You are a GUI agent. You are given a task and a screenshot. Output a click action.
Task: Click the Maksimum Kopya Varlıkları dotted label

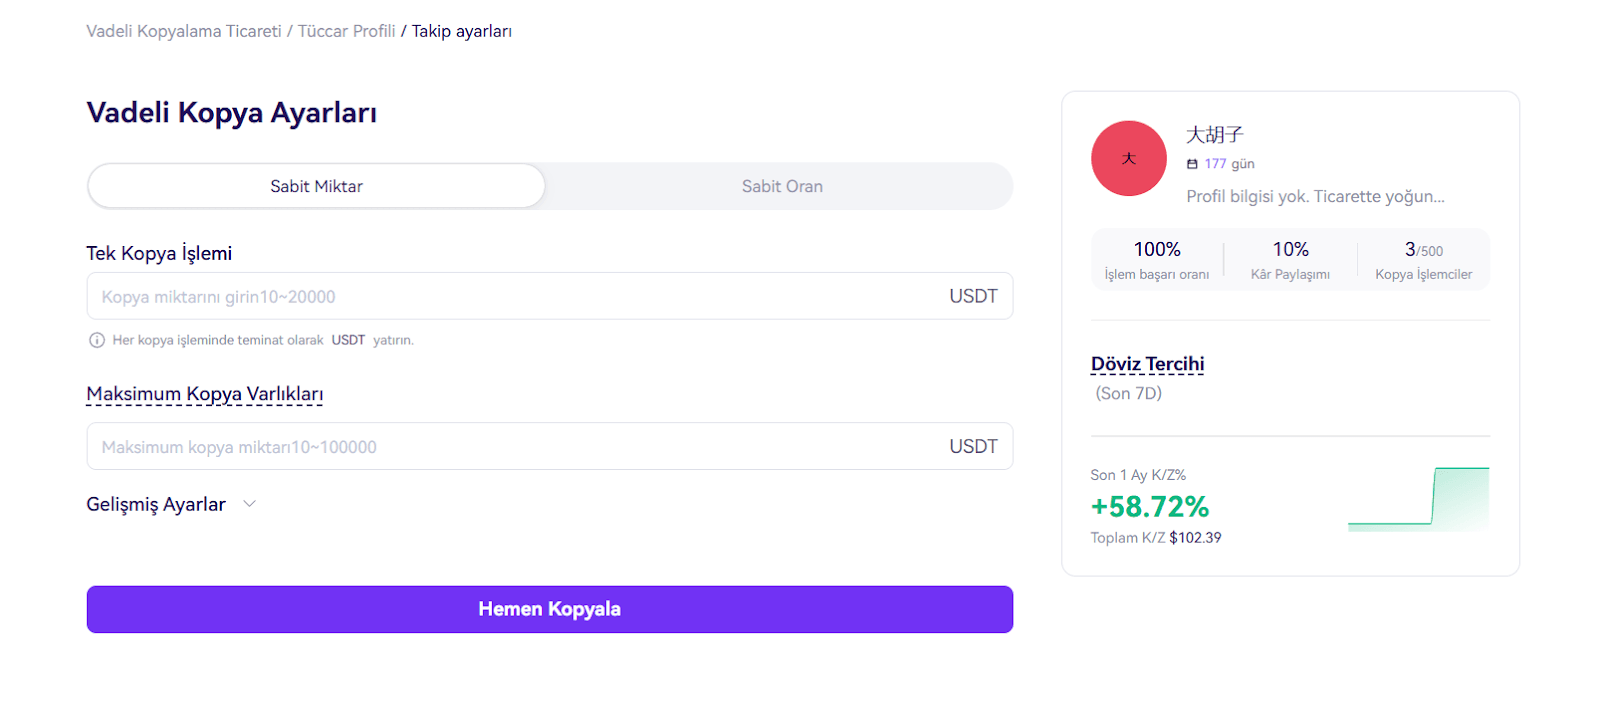pyautogui.click(x=204, y=394)
